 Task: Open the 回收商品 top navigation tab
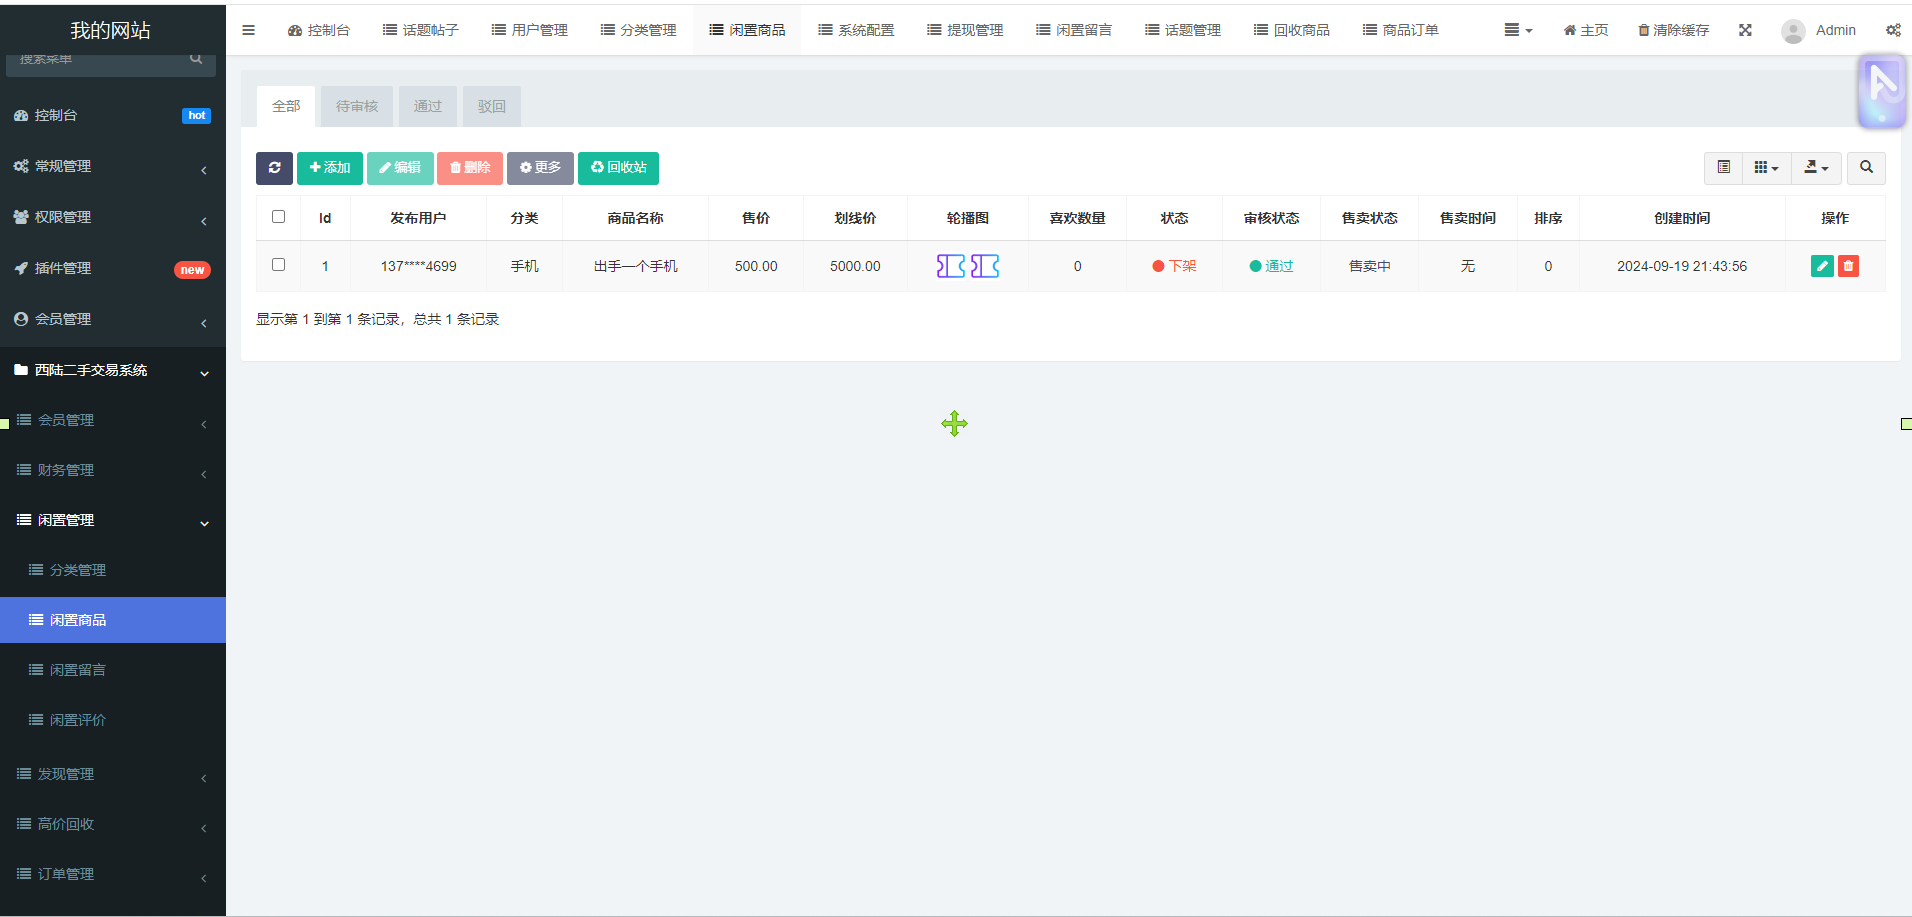tap(1293, 30)
